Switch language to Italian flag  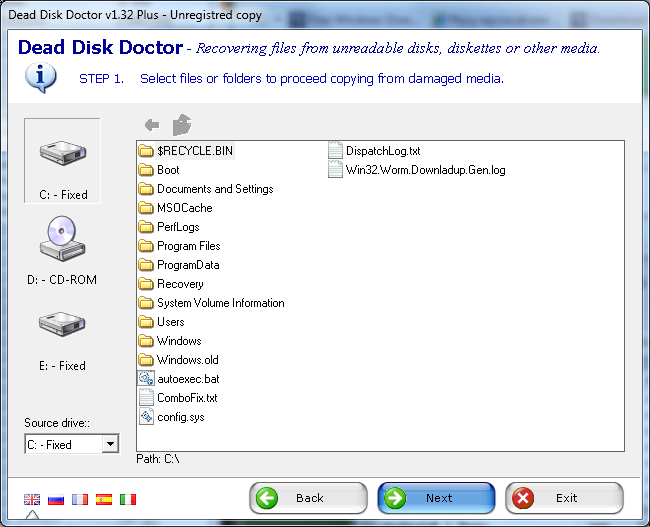click(128, 499)
